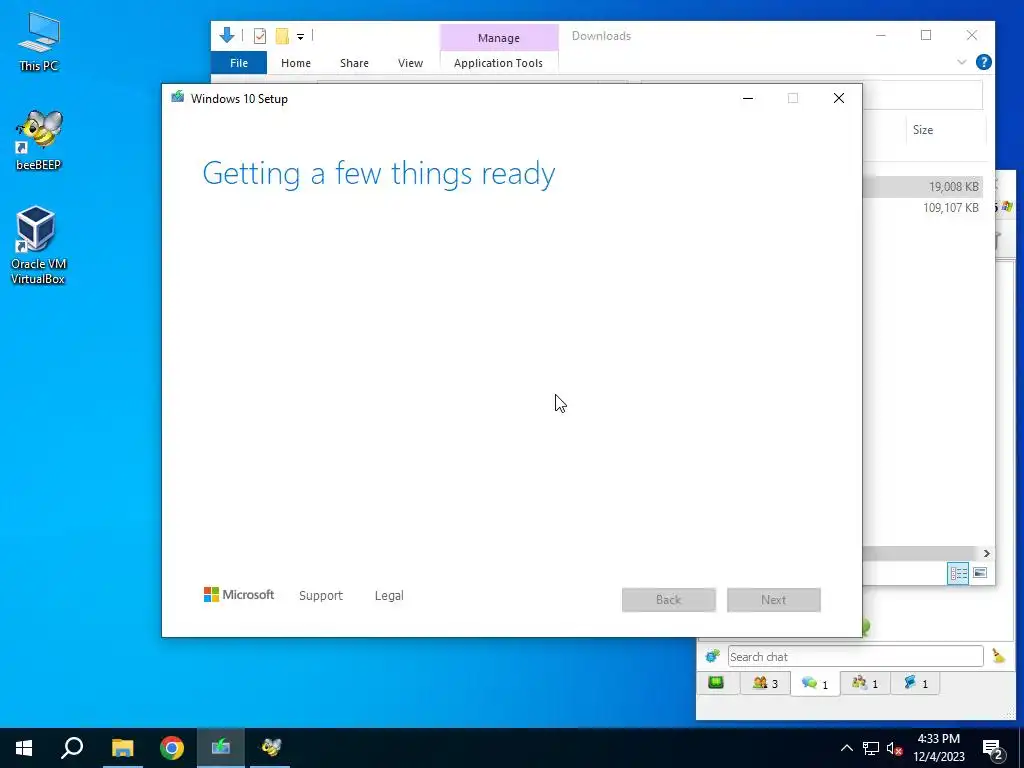This screenshot has width=1024, height=768.
Task: Click the Search chat field in beeBEEP
Action: click(856, 656)
